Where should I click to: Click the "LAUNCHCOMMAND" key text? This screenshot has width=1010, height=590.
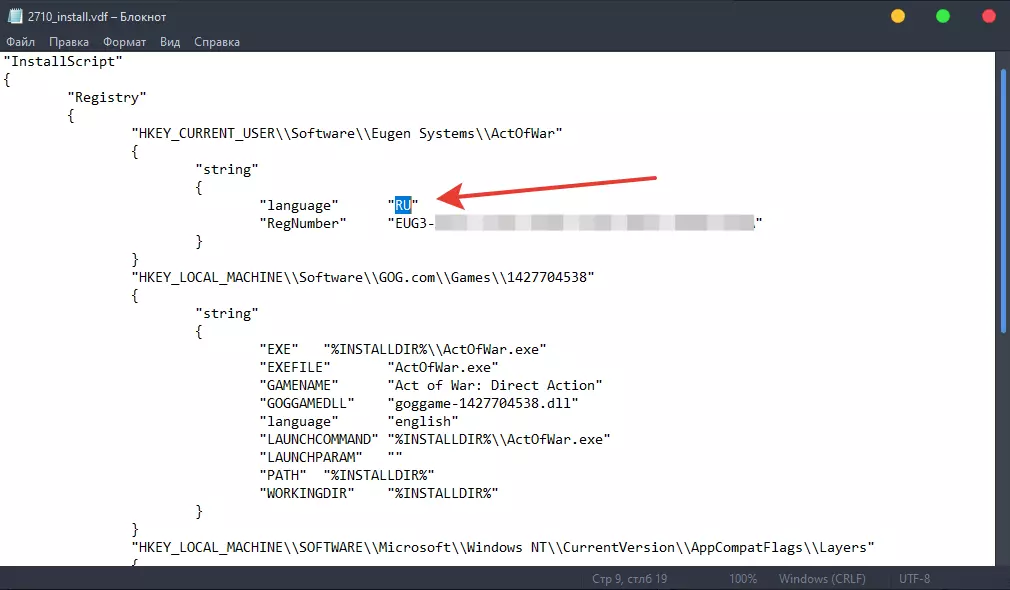319,439
